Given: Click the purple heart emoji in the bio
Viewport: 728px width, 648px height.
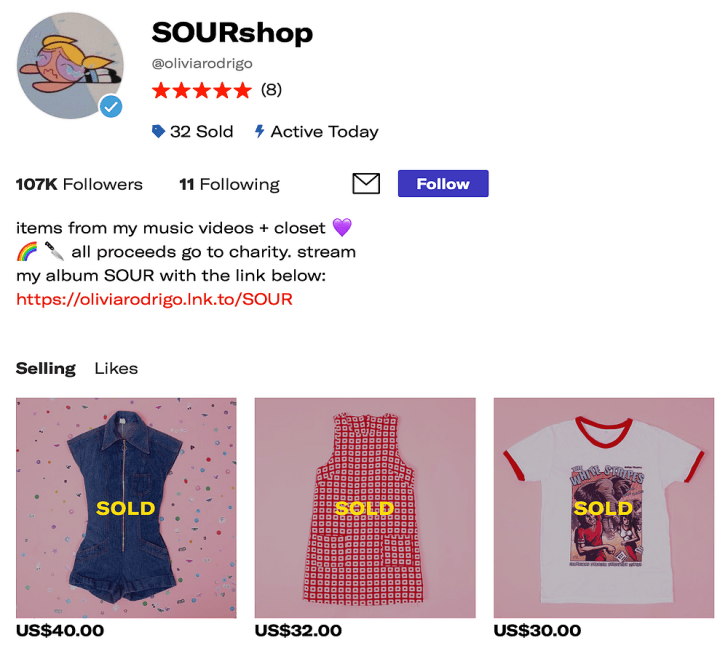Looking at the screenshot, I should (342, 227).
